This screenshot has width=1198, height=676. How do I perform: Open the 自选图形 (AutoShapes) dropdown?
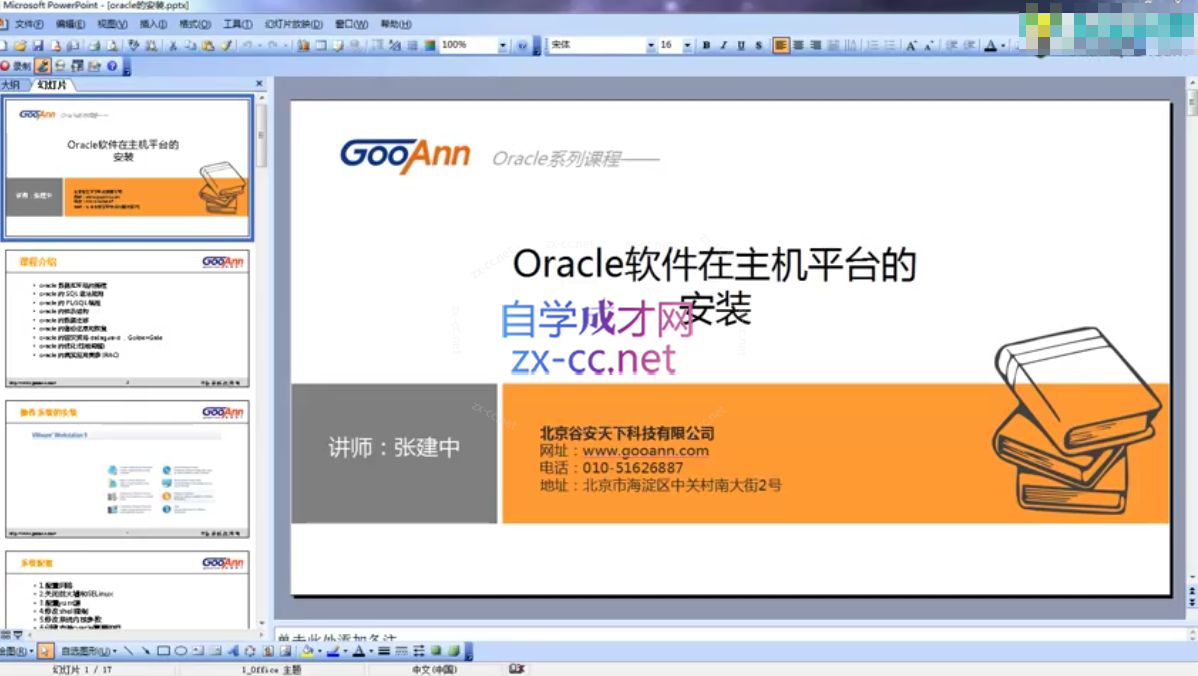[89, 651]
